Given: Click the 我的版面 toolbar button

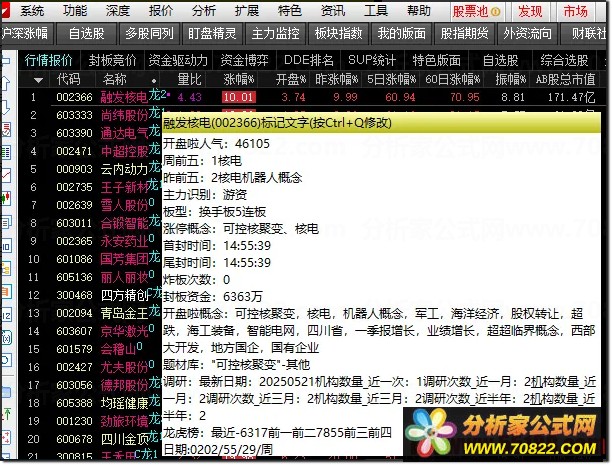Looking at the screenshot, I should pyautogui.click(x=401, y=34).
